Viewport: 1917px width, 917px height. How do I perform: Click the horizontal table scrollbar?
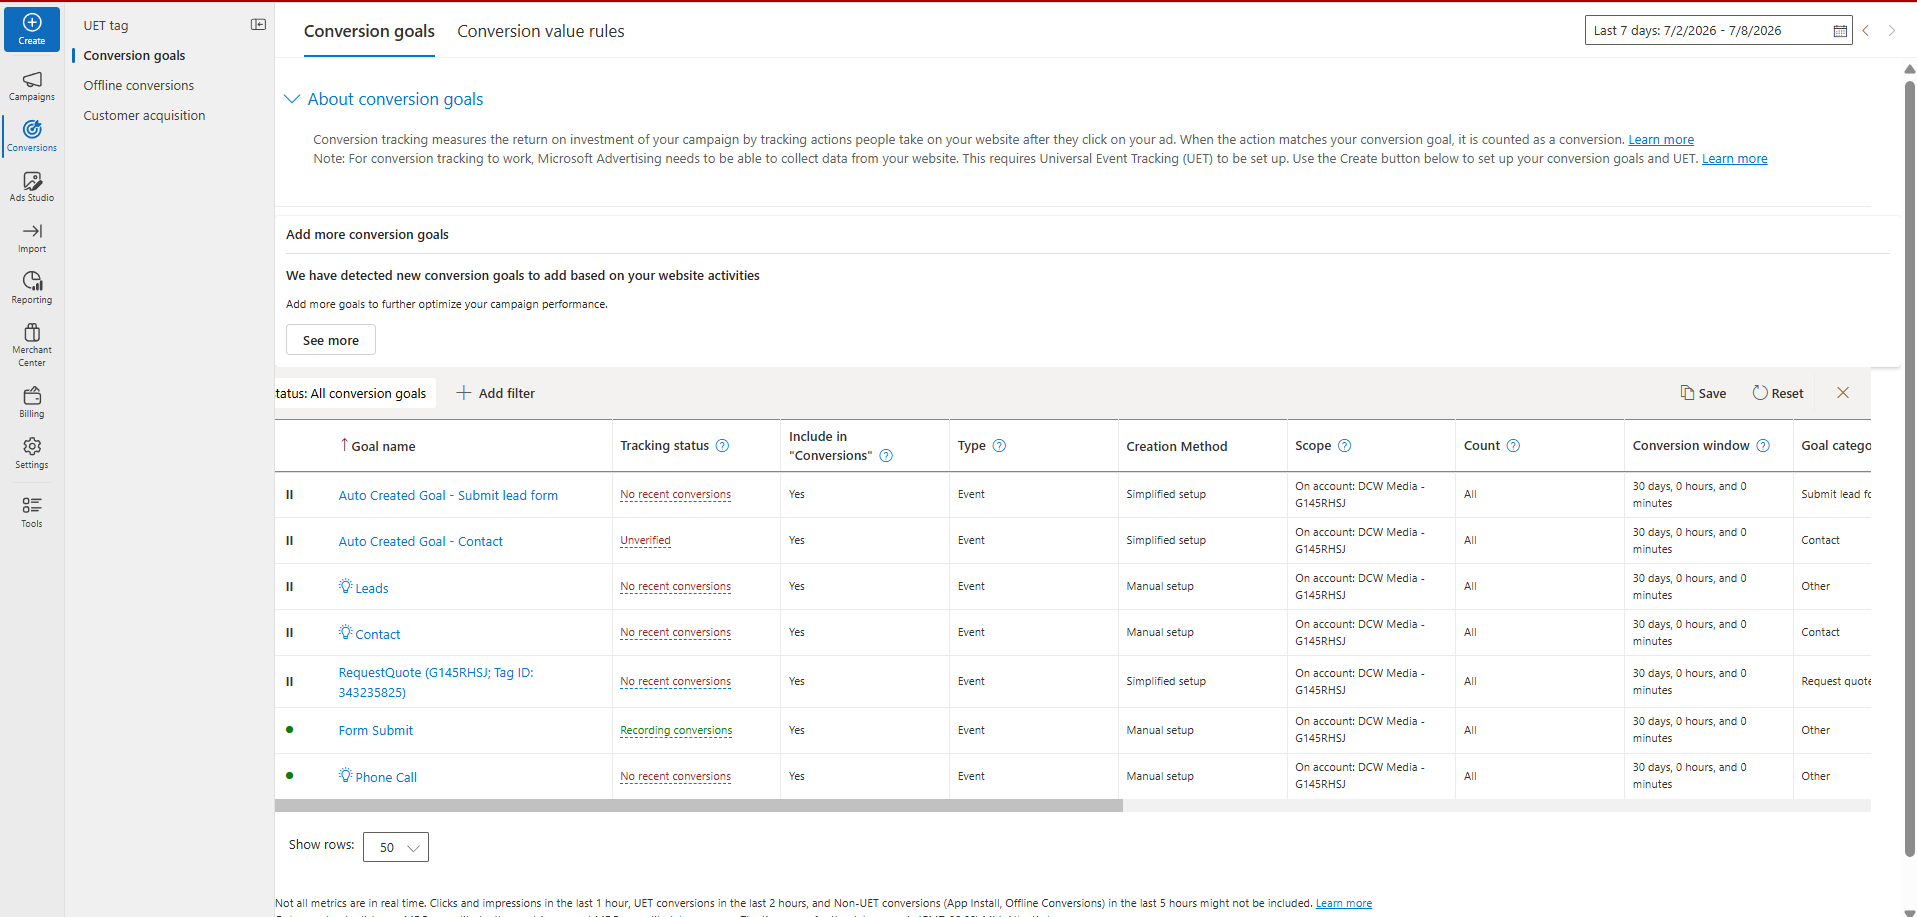pyautogui.click(x=698, y=806)
